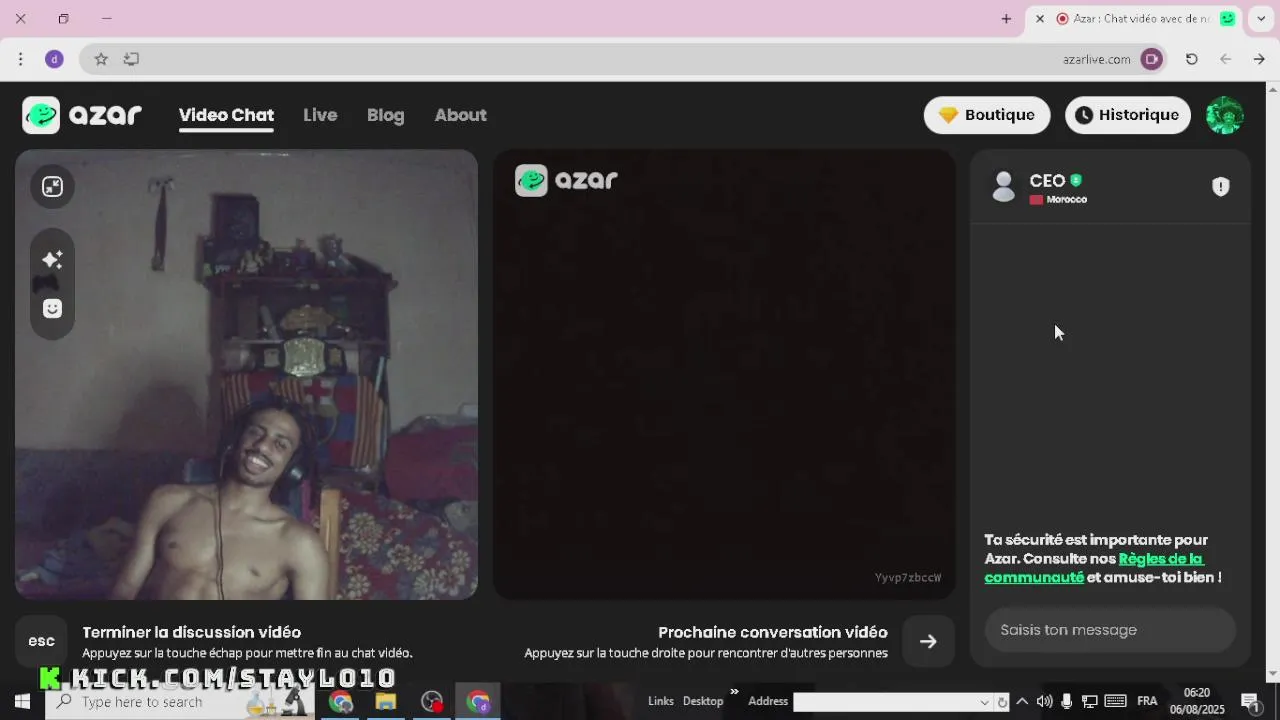Image resolution: width=1280 pixels, height=720 pixels.
Task: Open the volume speaker icon
Action: coord(1044,701)
